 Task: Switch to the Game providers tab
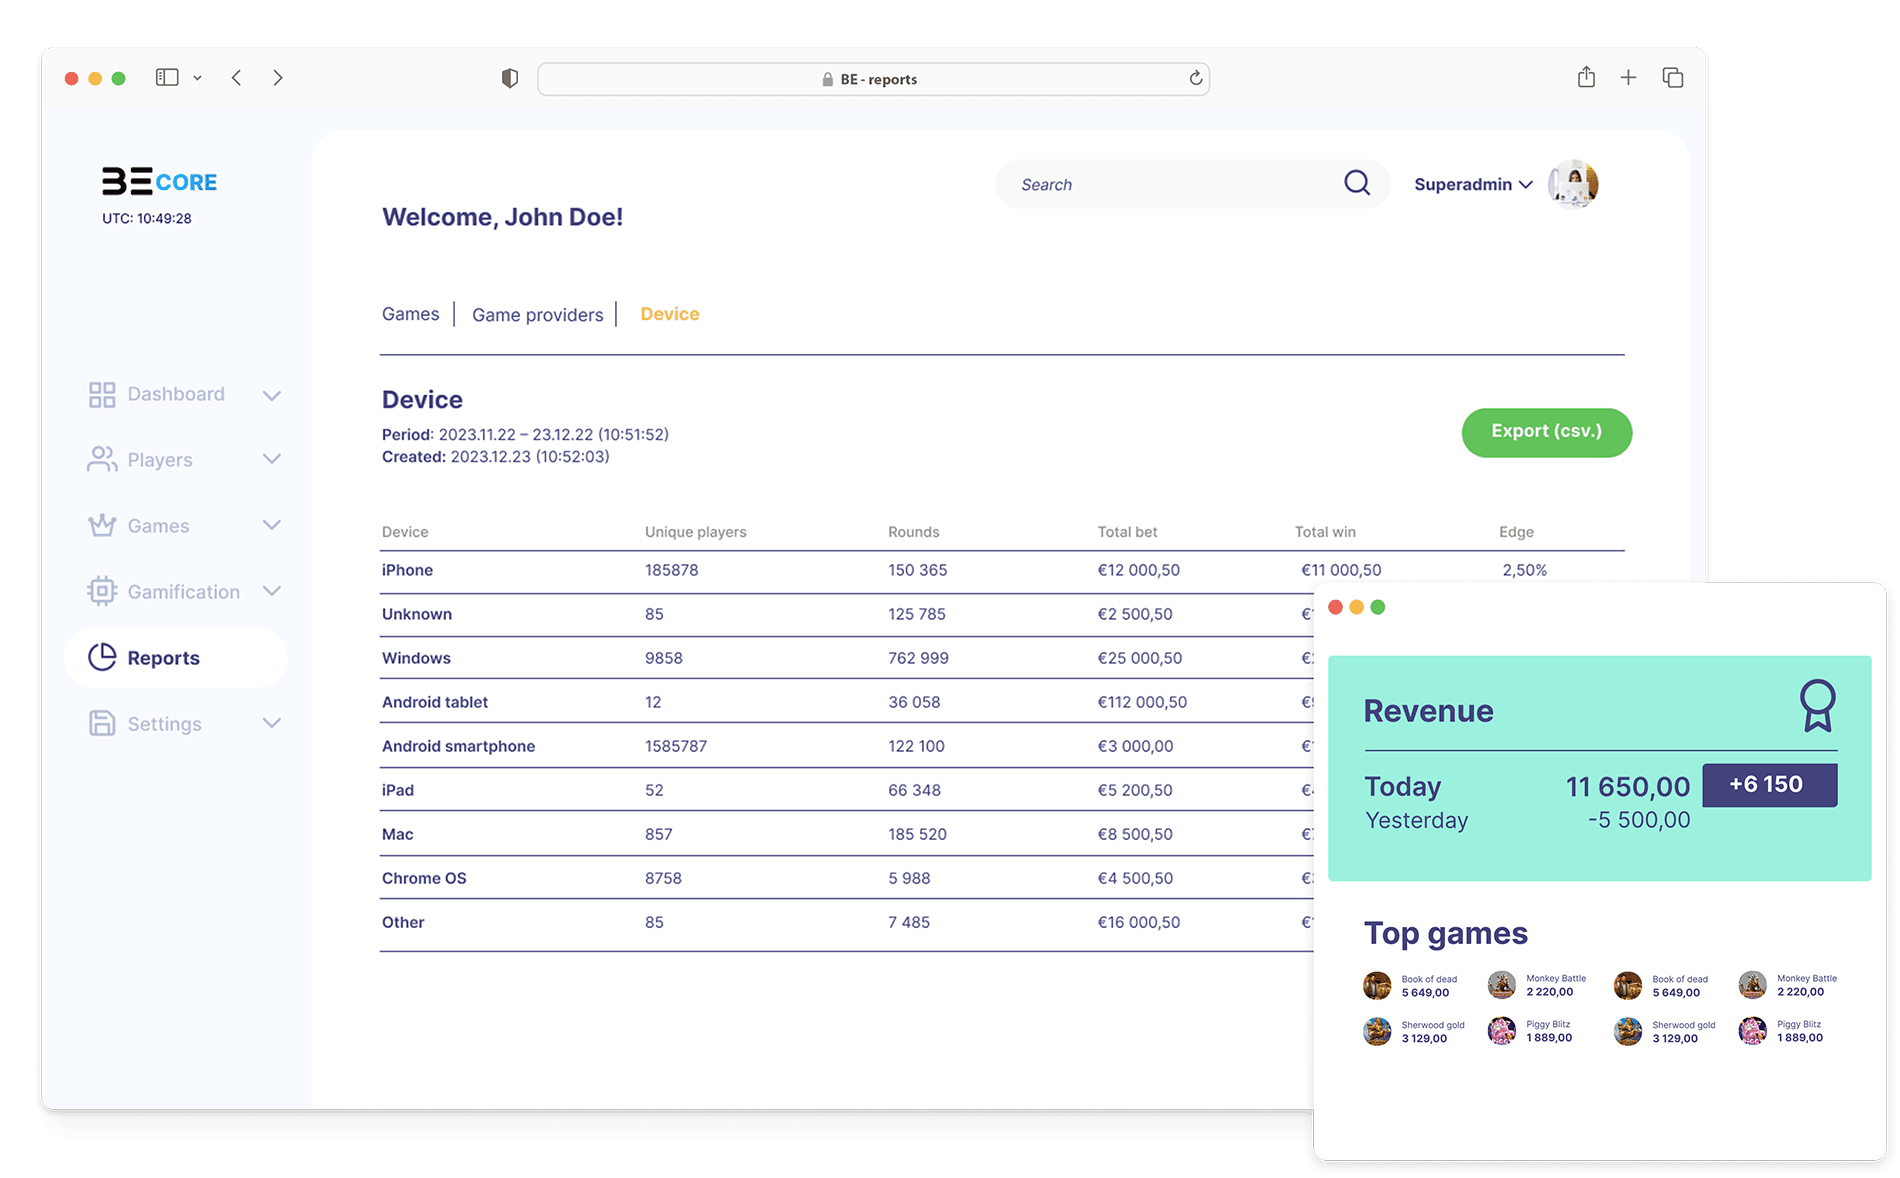click(538, 314)
